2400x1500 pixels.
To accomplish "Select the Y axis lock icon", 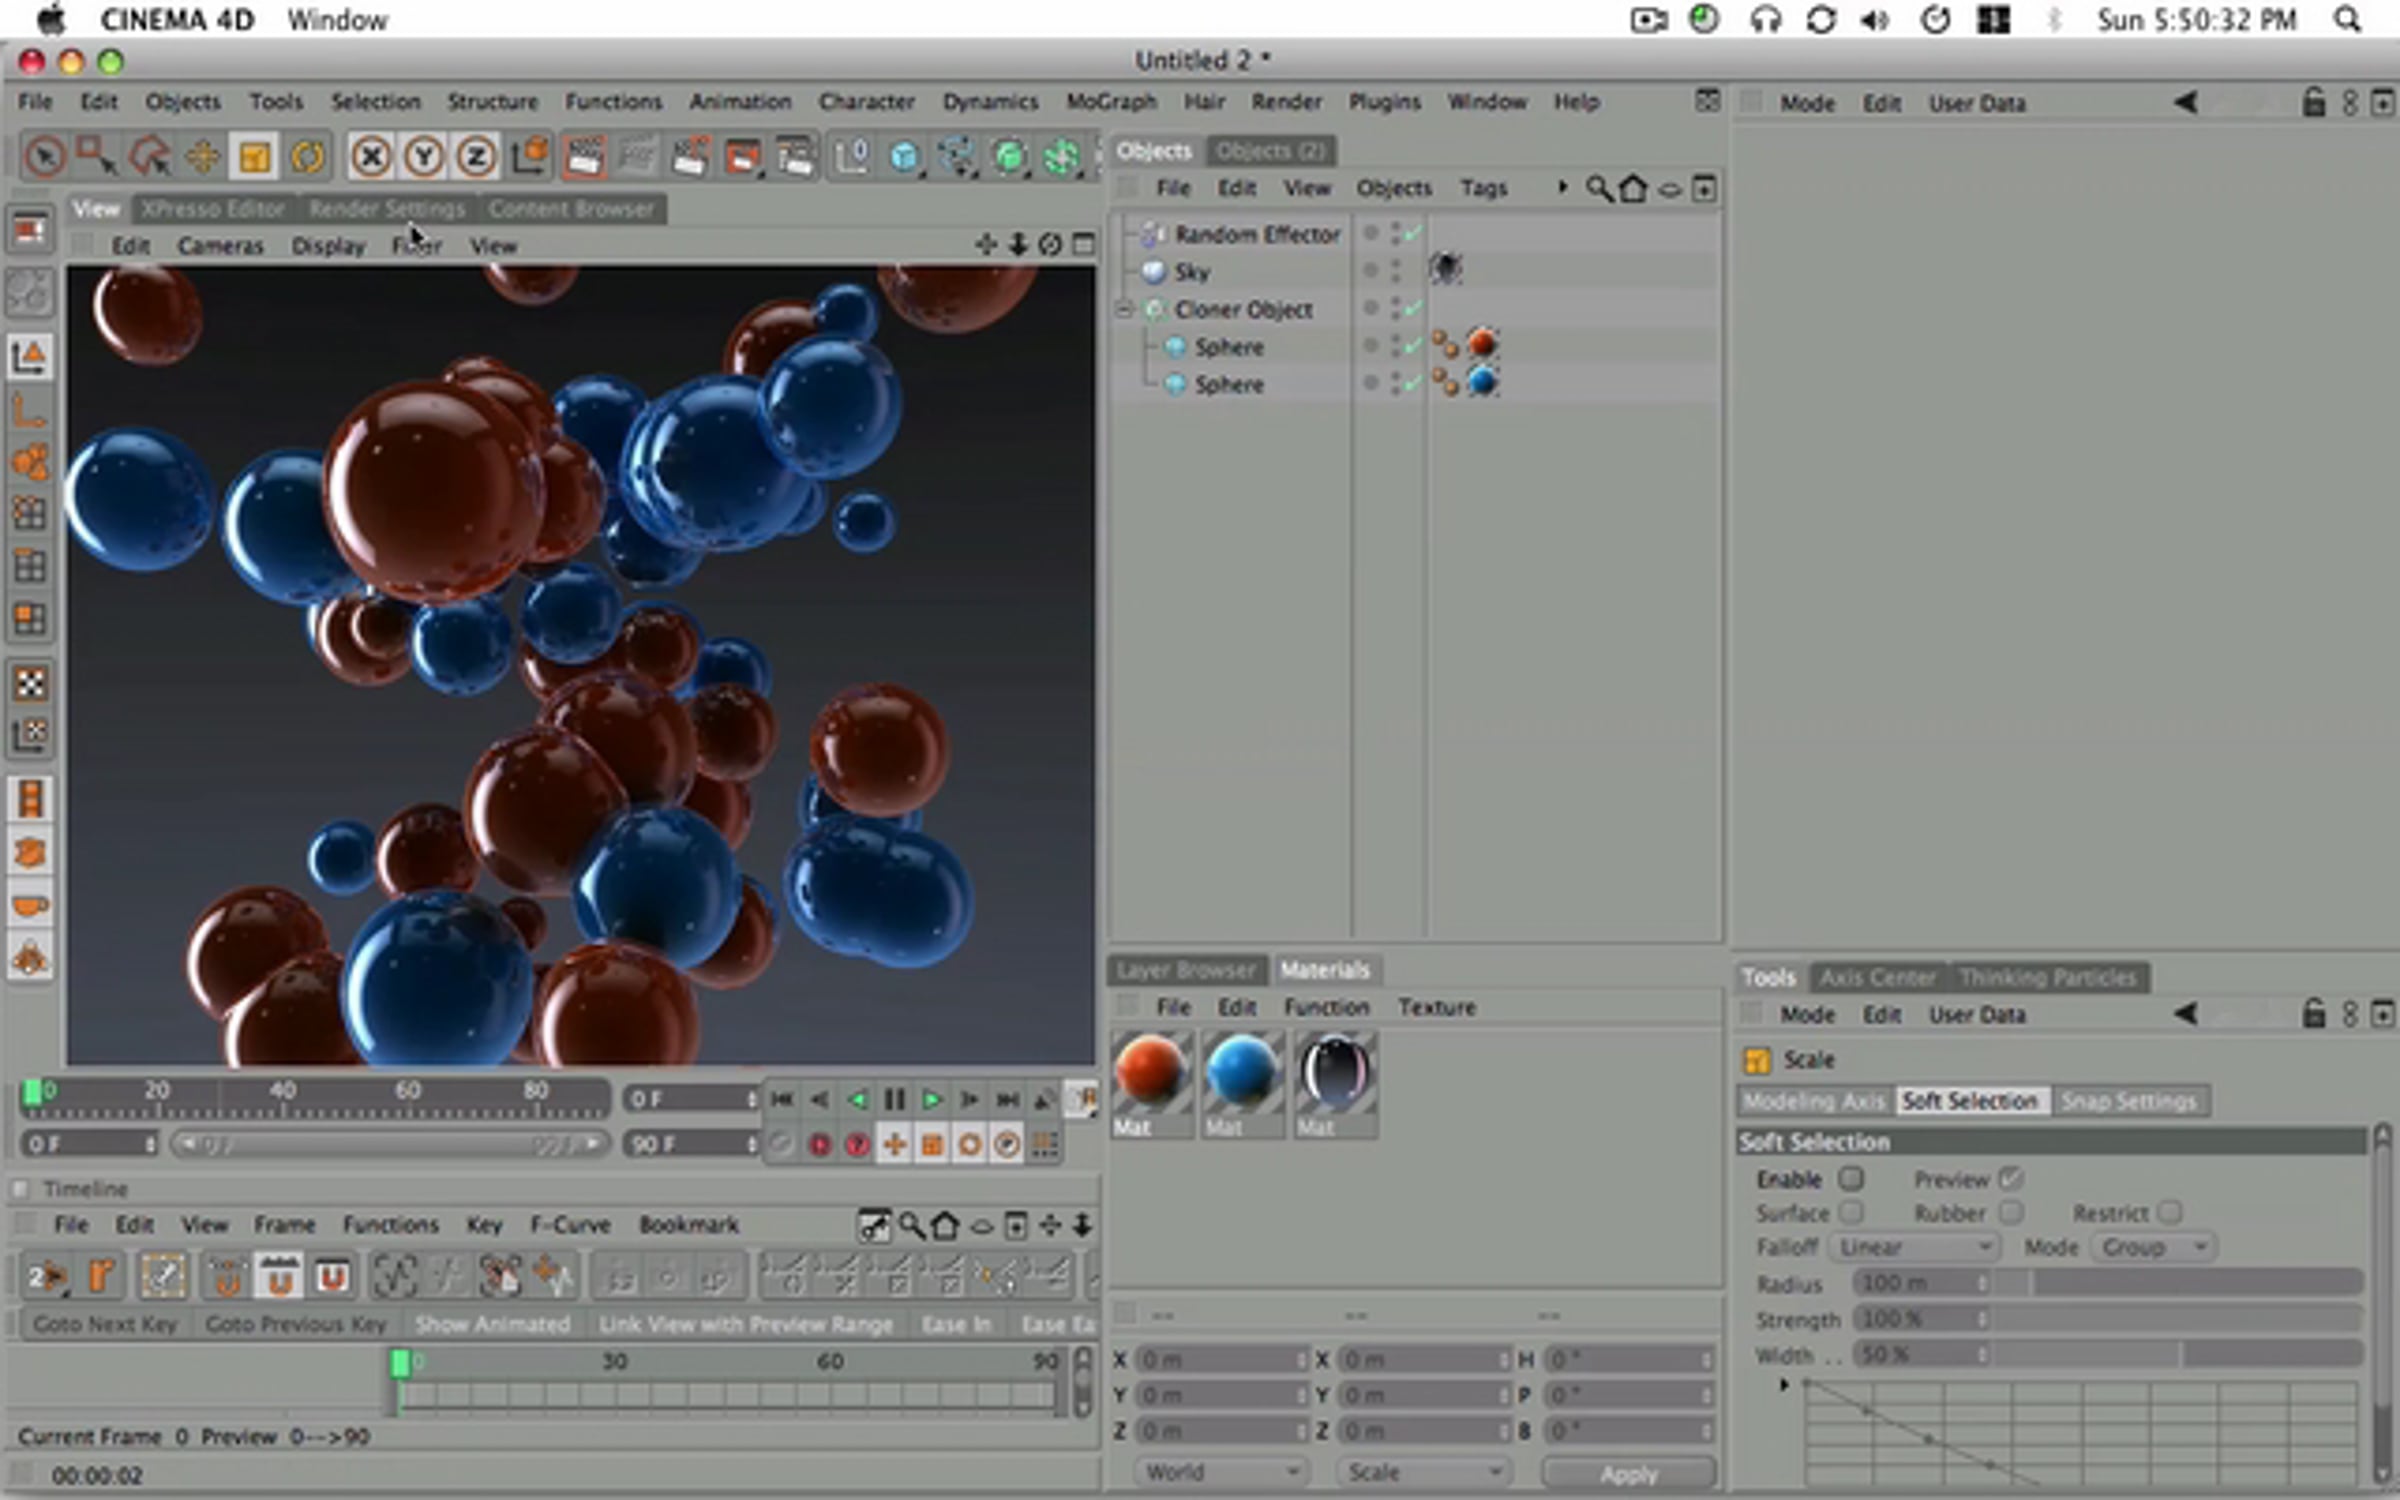I will click(424, 157).
